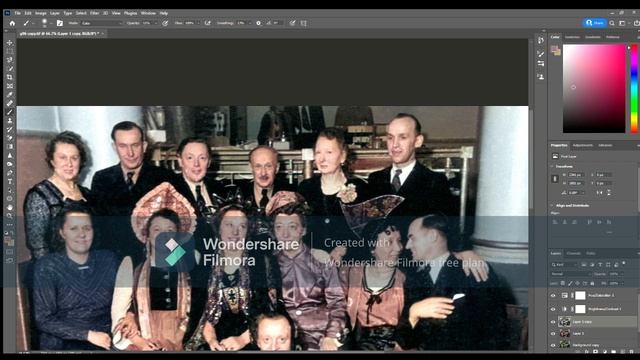Hide the Layer 1 layer
The width and height of the screenshot is (640, 360).
click(x=553, y=333)
